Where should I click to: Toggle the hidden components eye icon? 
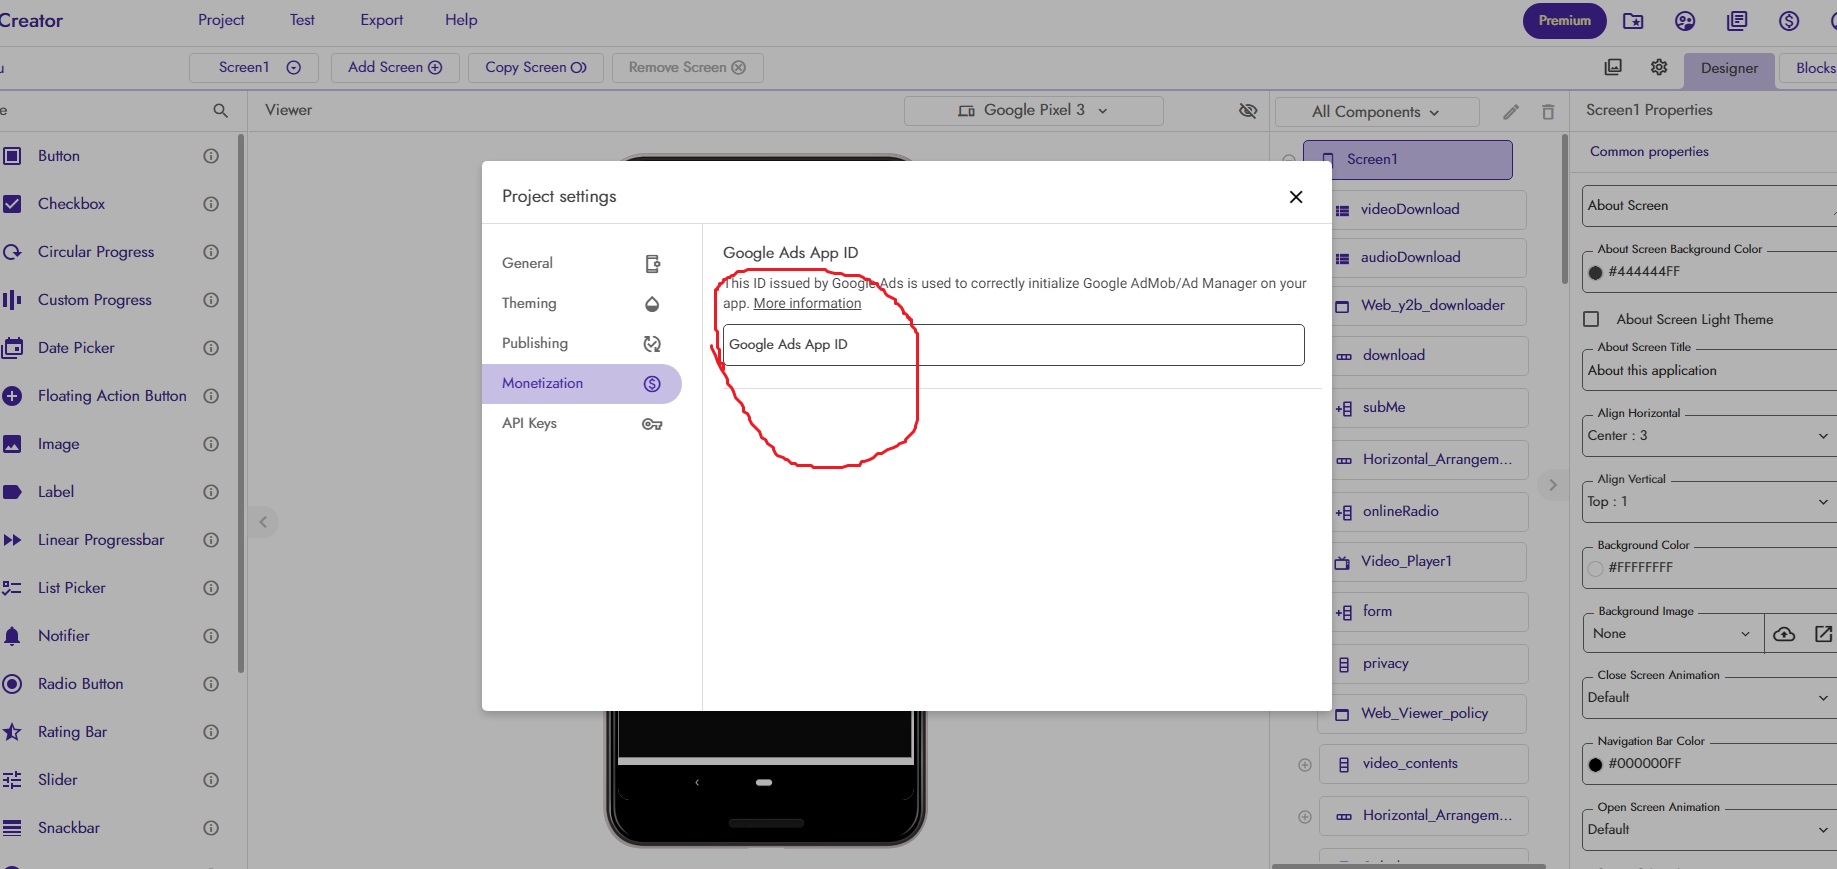click(x=1248, y=111)
